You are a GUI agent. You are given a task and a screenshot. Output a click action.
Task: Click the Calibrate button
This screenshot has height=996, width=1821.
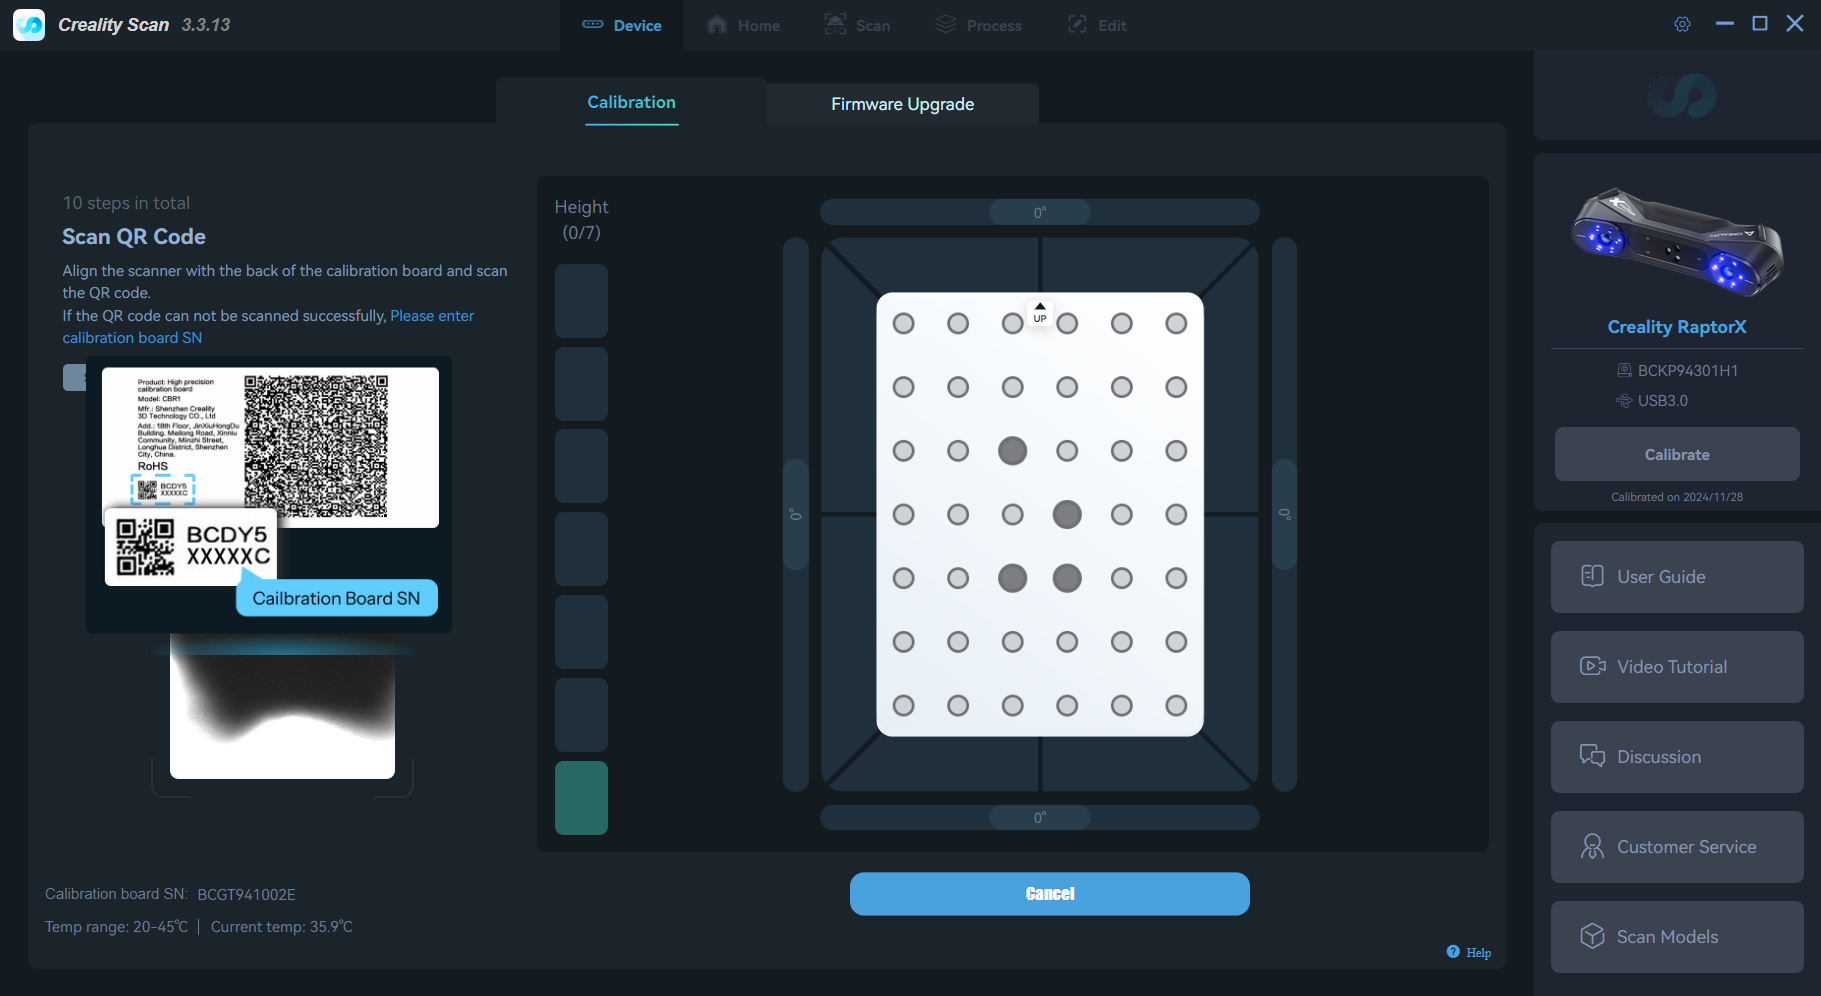click(x=1677, y=454)
